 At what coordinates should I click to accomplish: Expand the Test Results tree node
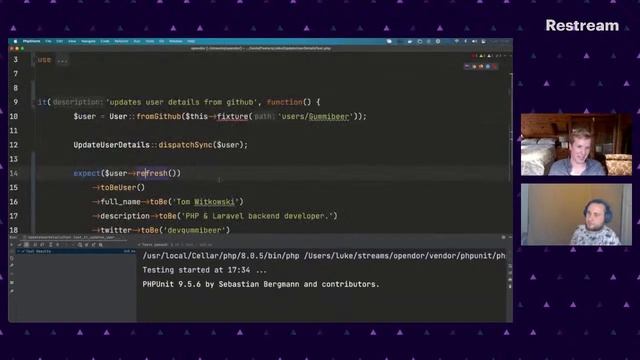(x=19, y=251)
